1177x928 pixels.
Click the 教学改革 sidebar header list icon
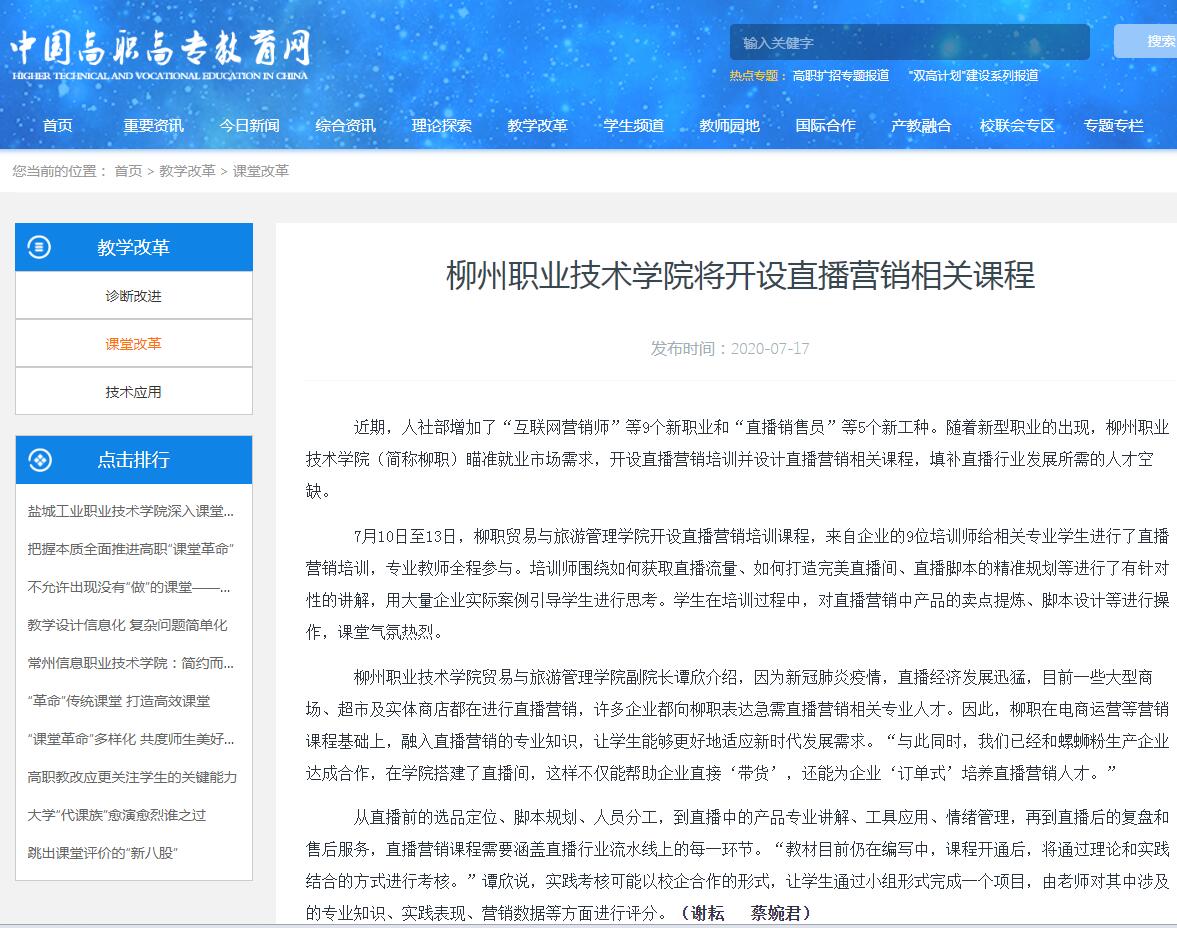click(x=39, y=247)
